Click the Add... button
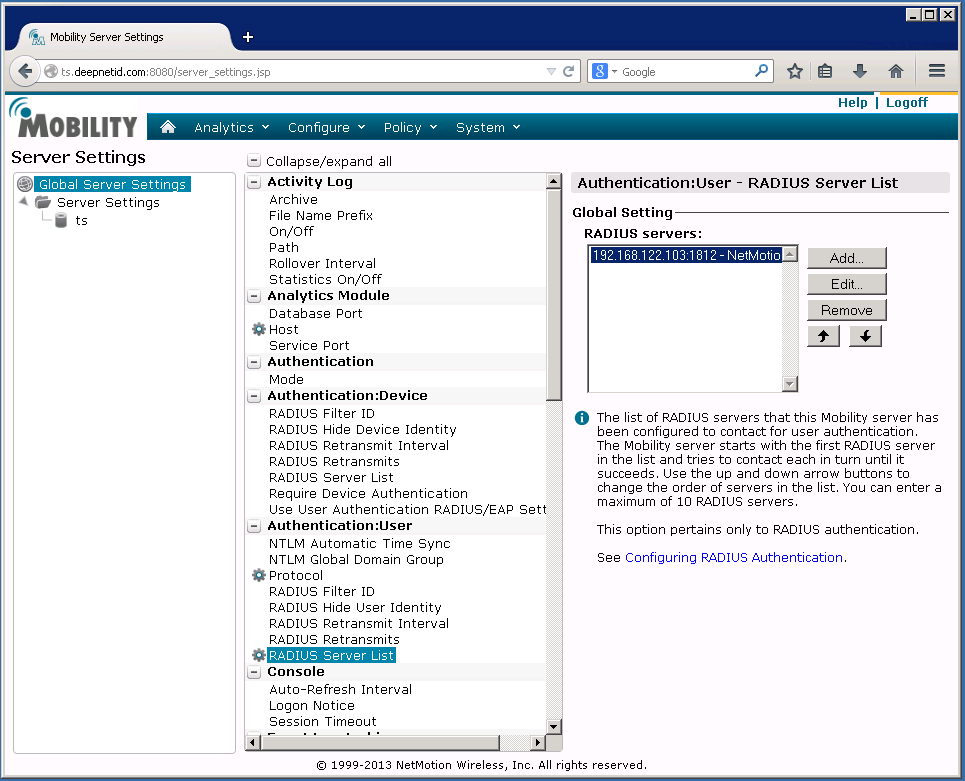Screen dimensions: 965x781 pyautogui.click(x=846, y=258)
